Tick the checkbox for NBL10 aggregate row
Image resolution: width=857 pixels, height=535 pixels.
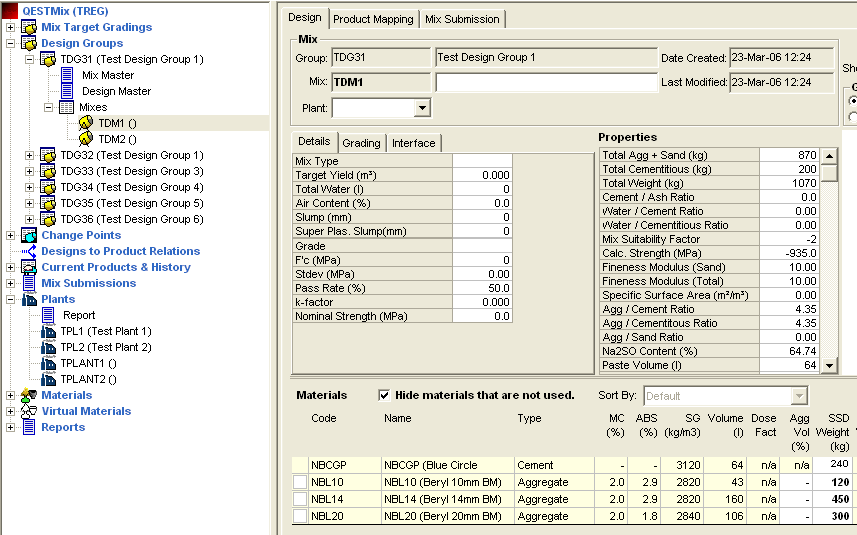click(300, 483)
